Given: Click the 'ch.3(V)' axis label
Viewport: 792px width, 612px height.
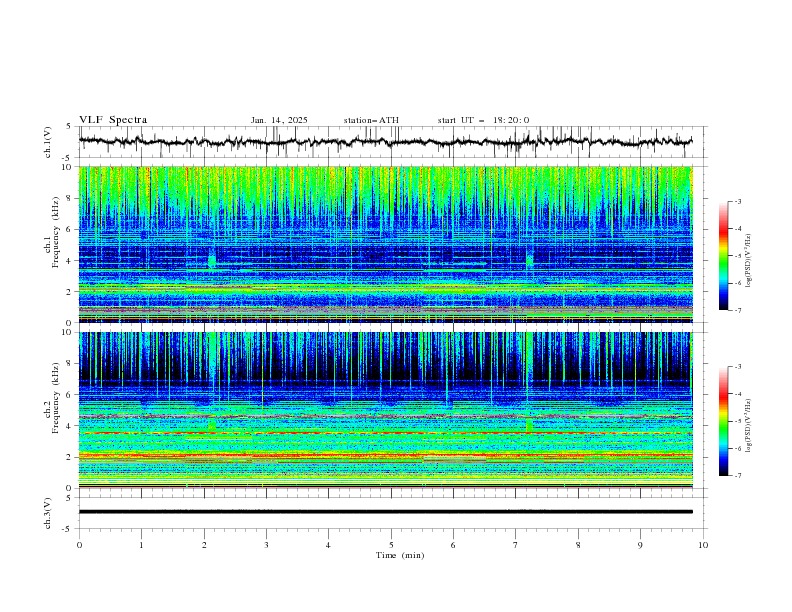Looking at the screenshot, I should click(x=48, y=513).
